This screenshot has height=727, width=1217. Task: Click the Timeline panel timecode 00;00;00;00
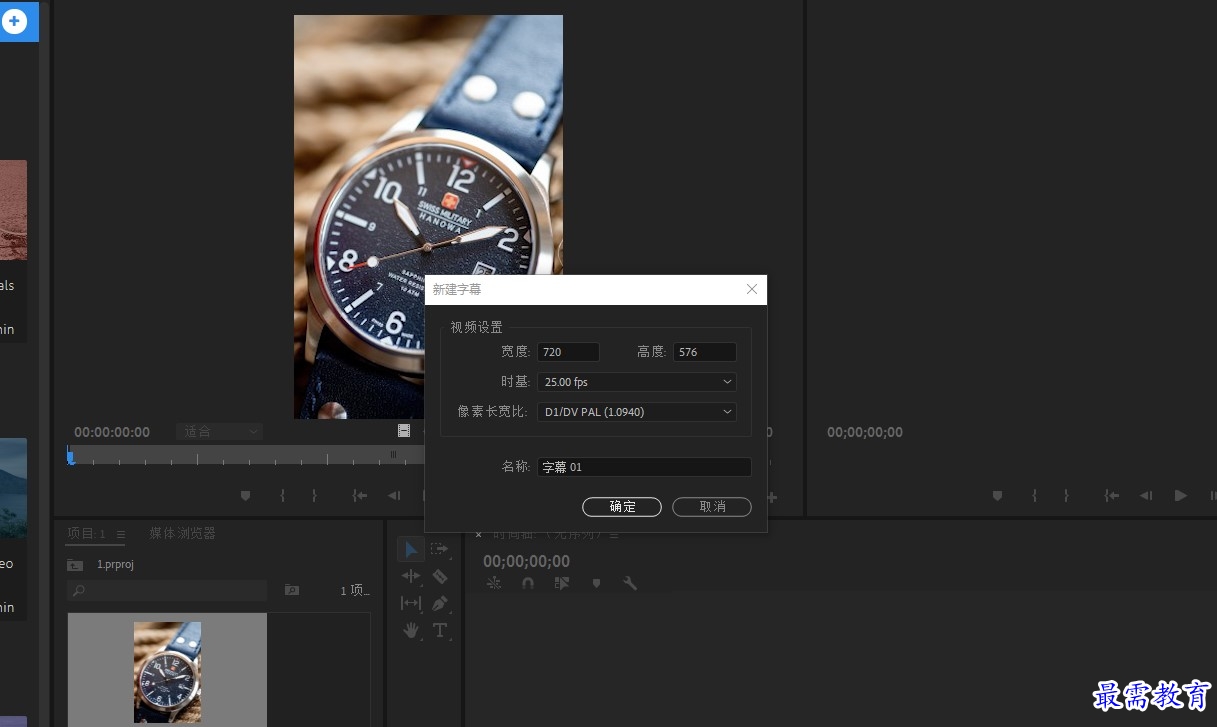(526, 561)
